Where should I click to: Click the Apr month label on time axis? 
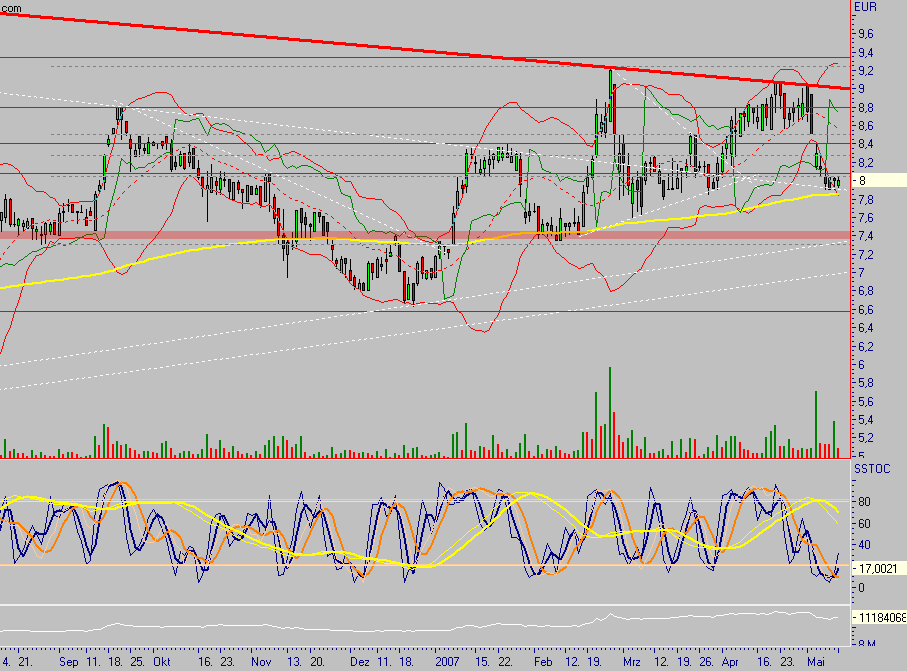[730, 662]
